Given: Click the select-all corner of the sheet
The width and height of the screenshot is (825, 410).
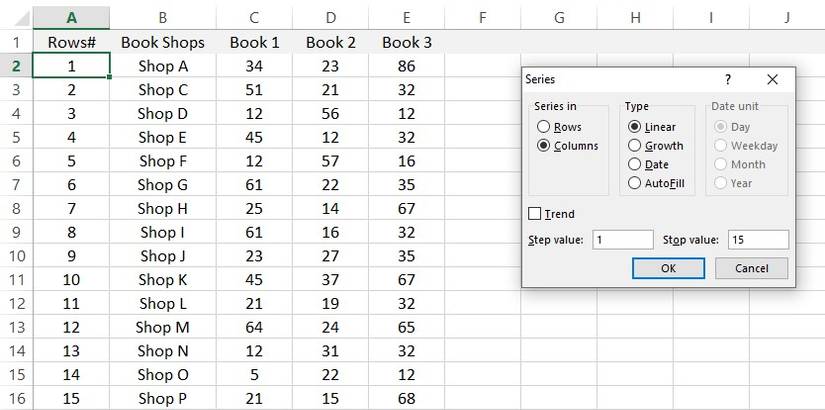Looking at the screenshot, I should click(16, 17).
